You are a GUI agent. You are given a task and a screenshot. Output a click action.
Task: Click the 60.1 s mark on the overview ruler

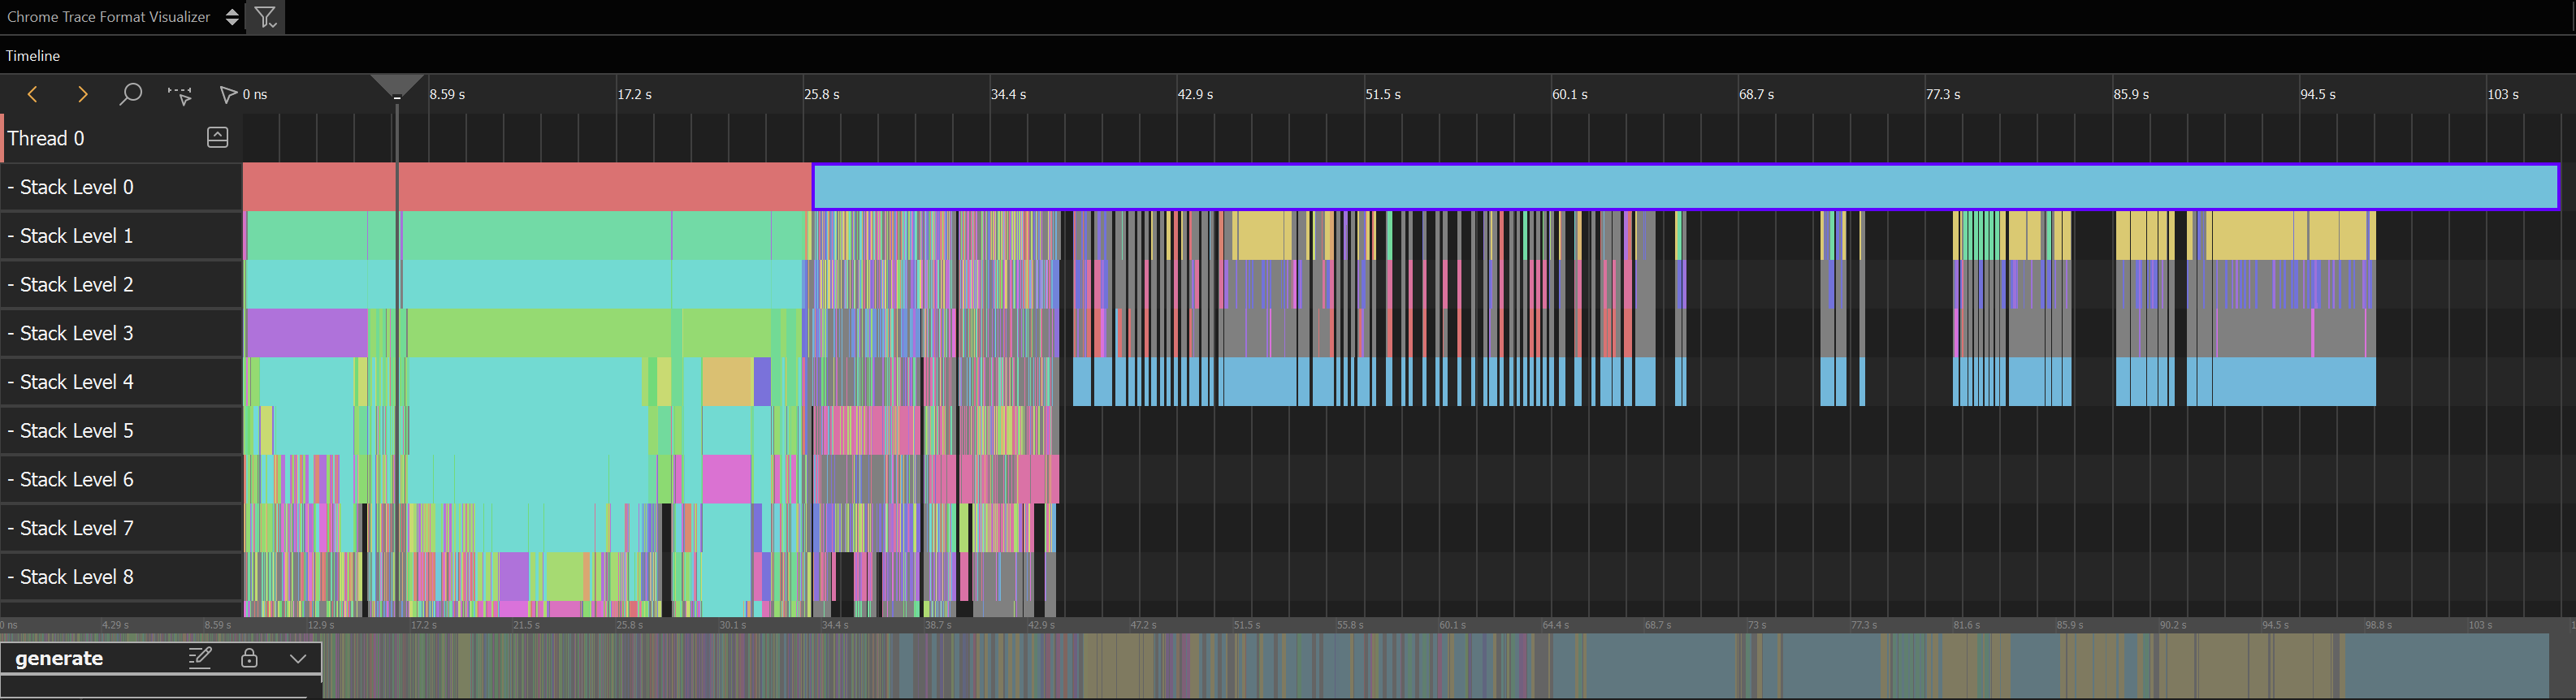pos(1452,625)
